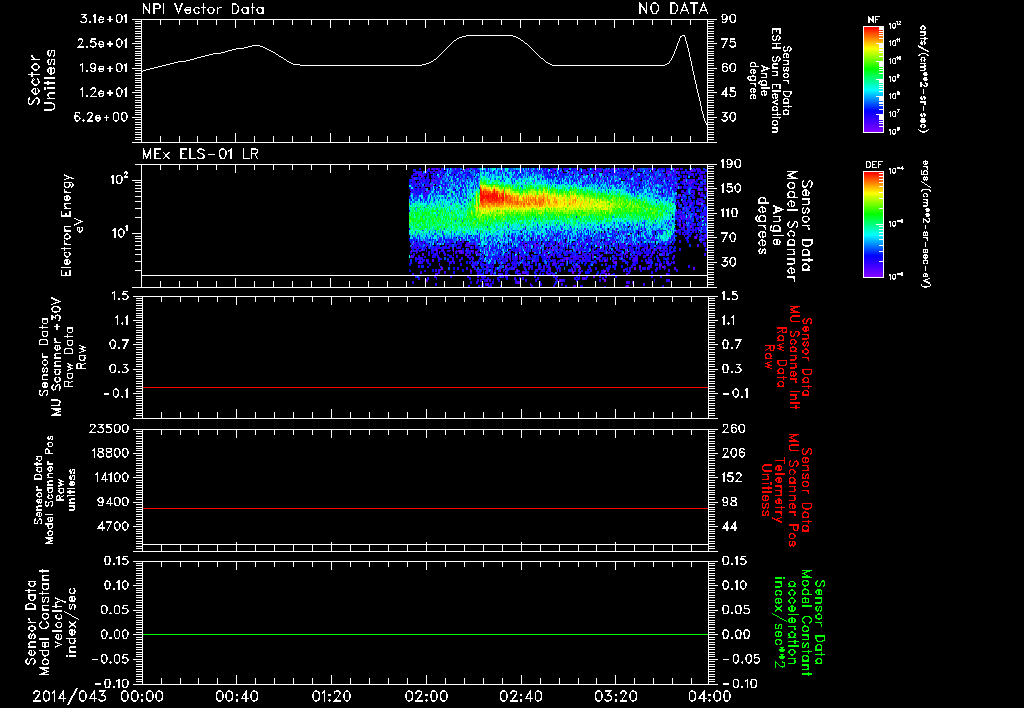The width and height of the screenshot is (1024, 708).
Task: Click the "03:20" time axis label
Action: [x=615, y=696]
